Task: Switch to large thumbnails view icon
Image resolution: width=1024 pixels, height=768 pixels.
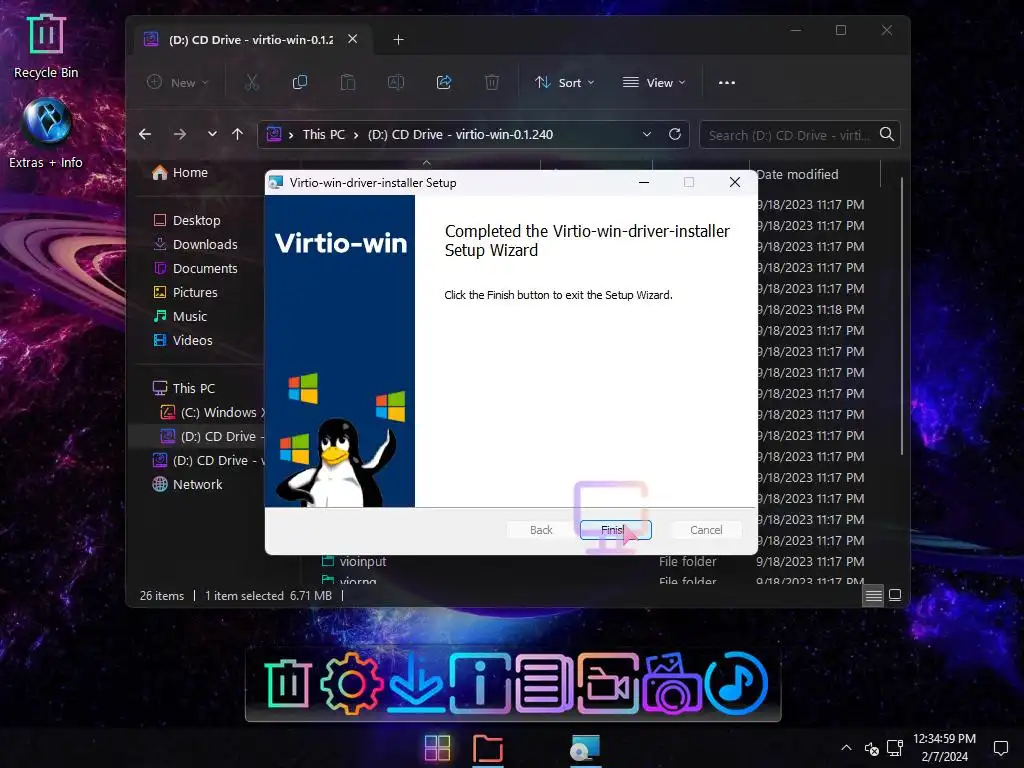Action: (895, 595)
